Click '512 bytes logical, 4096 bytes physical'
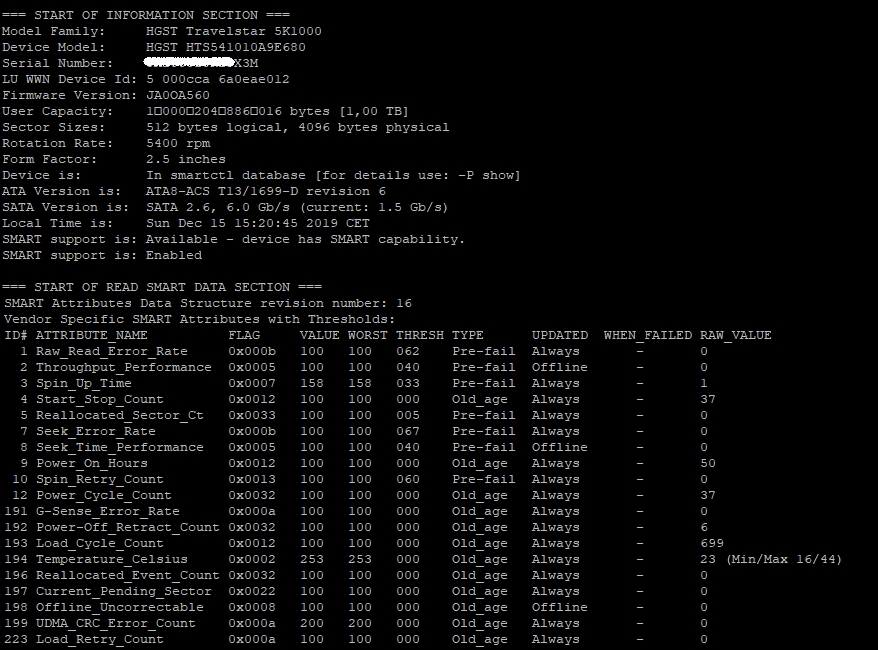Screen dimensions: 878x650 (x=297, y=128)
